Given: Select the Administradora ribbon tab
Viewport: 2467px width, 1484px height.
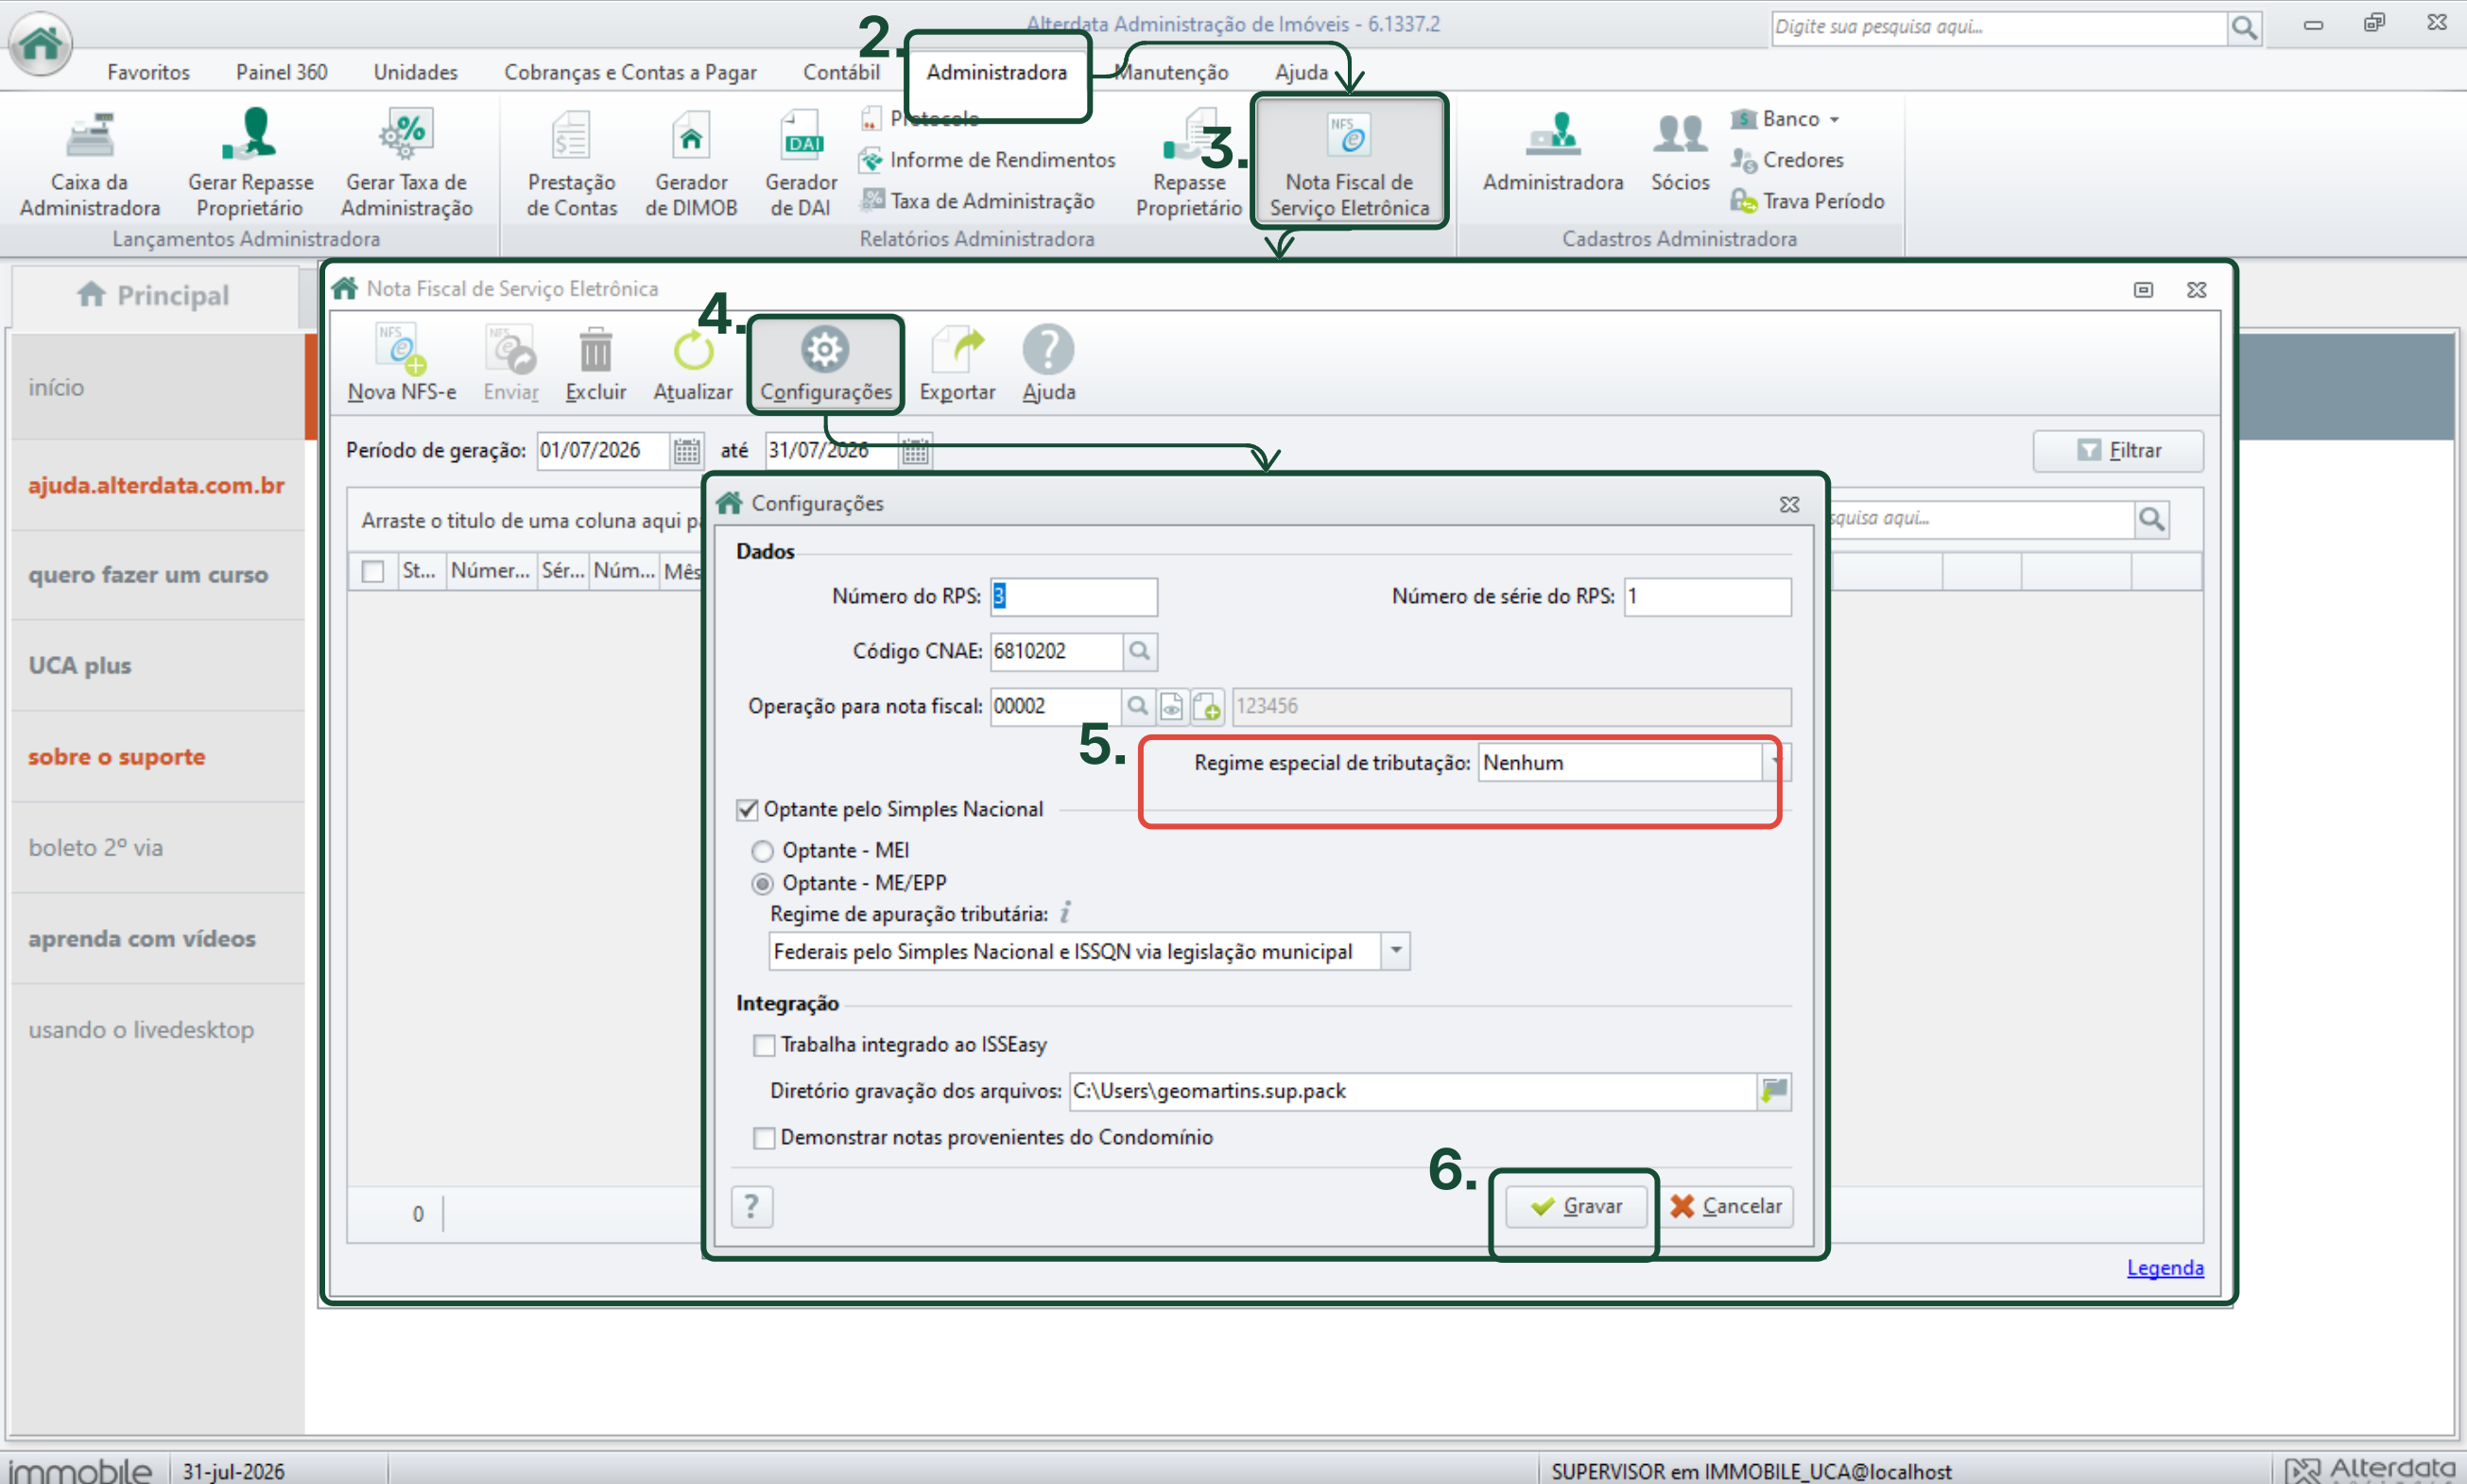Looking at the screenshot, I should [996, 72].
